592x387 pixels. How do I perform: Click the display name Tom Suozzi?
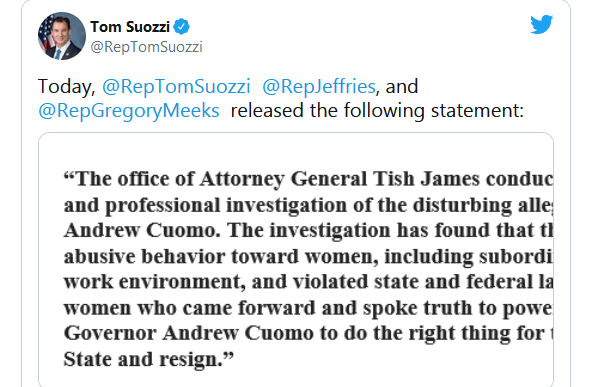point(130,27)
